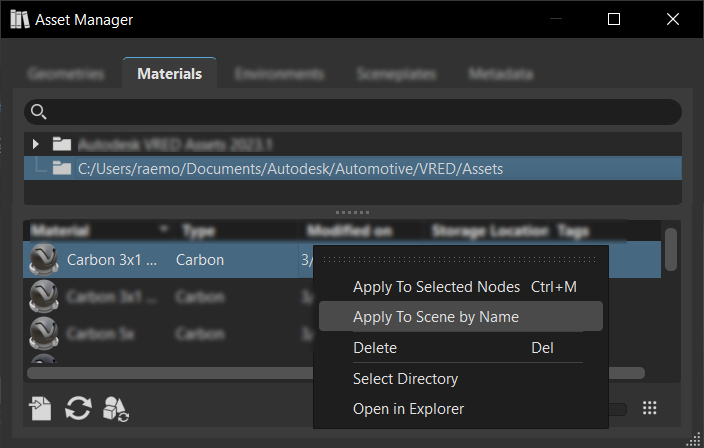
Task: Click the Carbon 3x1 material ball icon
Action: click(45, 260)
